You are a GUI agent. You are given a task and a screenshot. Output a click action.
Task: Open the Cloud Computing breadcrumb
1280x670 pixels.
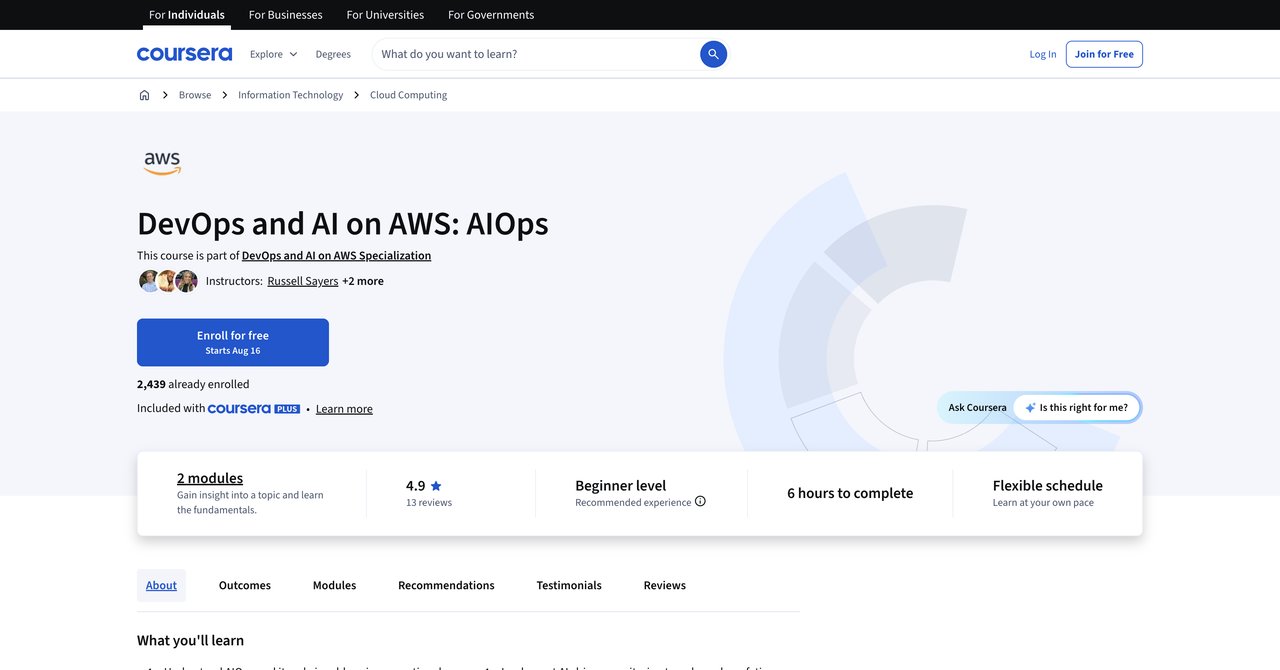(x=408, y=95)
